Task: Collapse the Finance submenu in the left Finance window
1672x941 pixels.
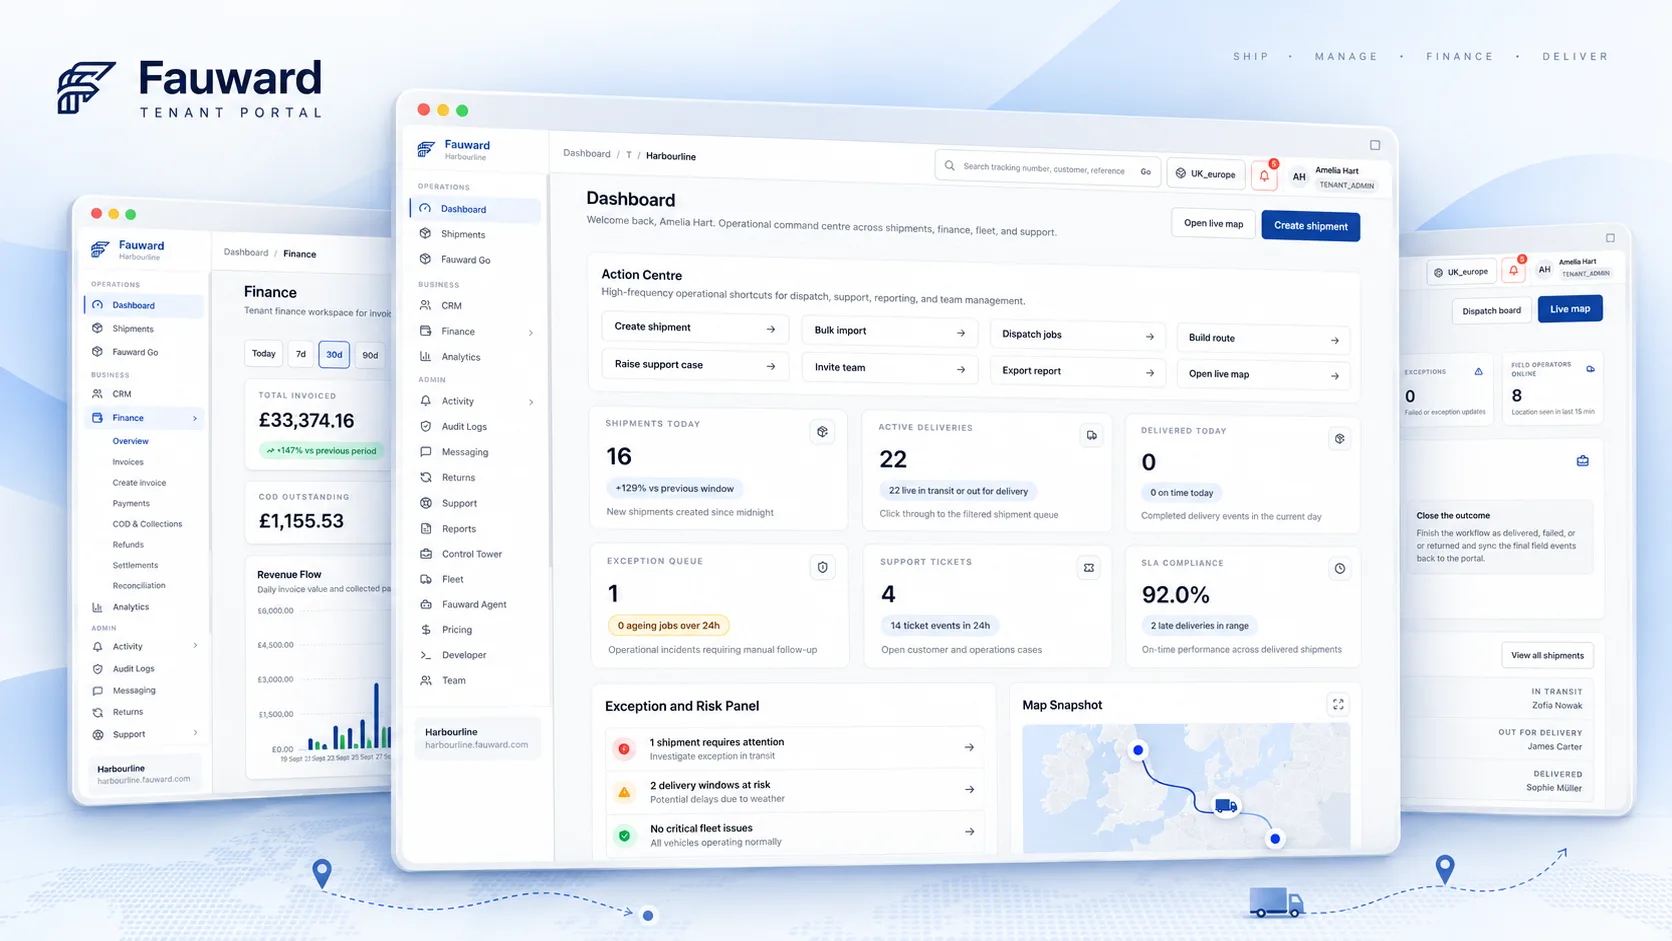Action: (x=195, y=418)
